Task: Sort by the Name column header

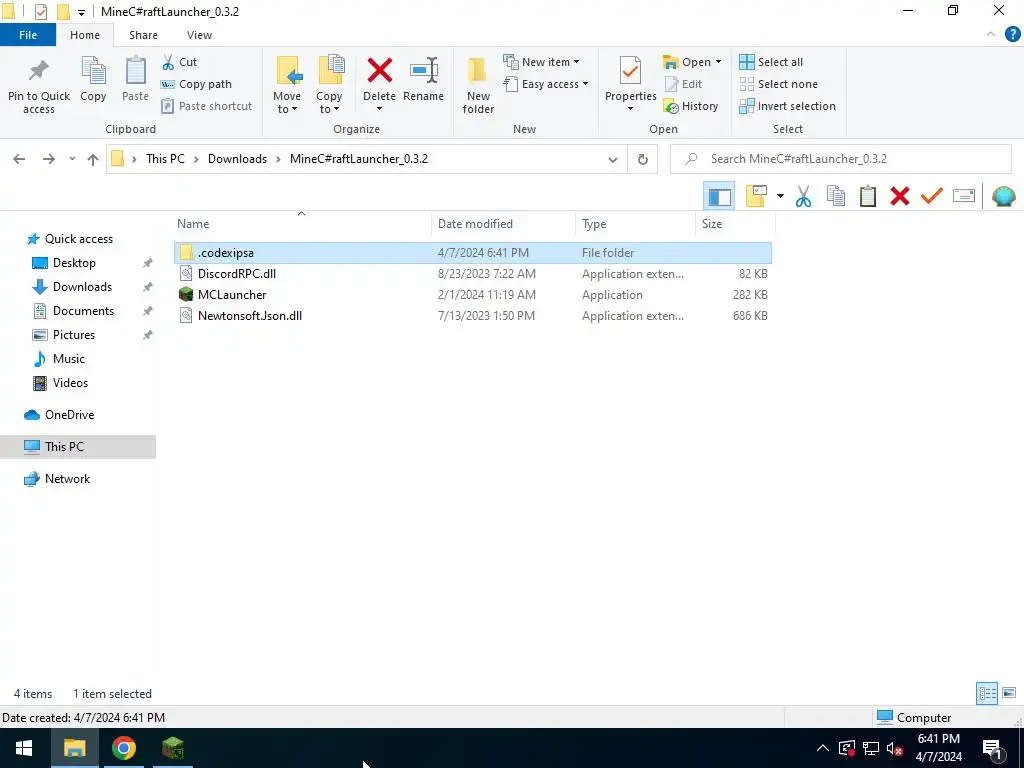Action: coord(193,223)
